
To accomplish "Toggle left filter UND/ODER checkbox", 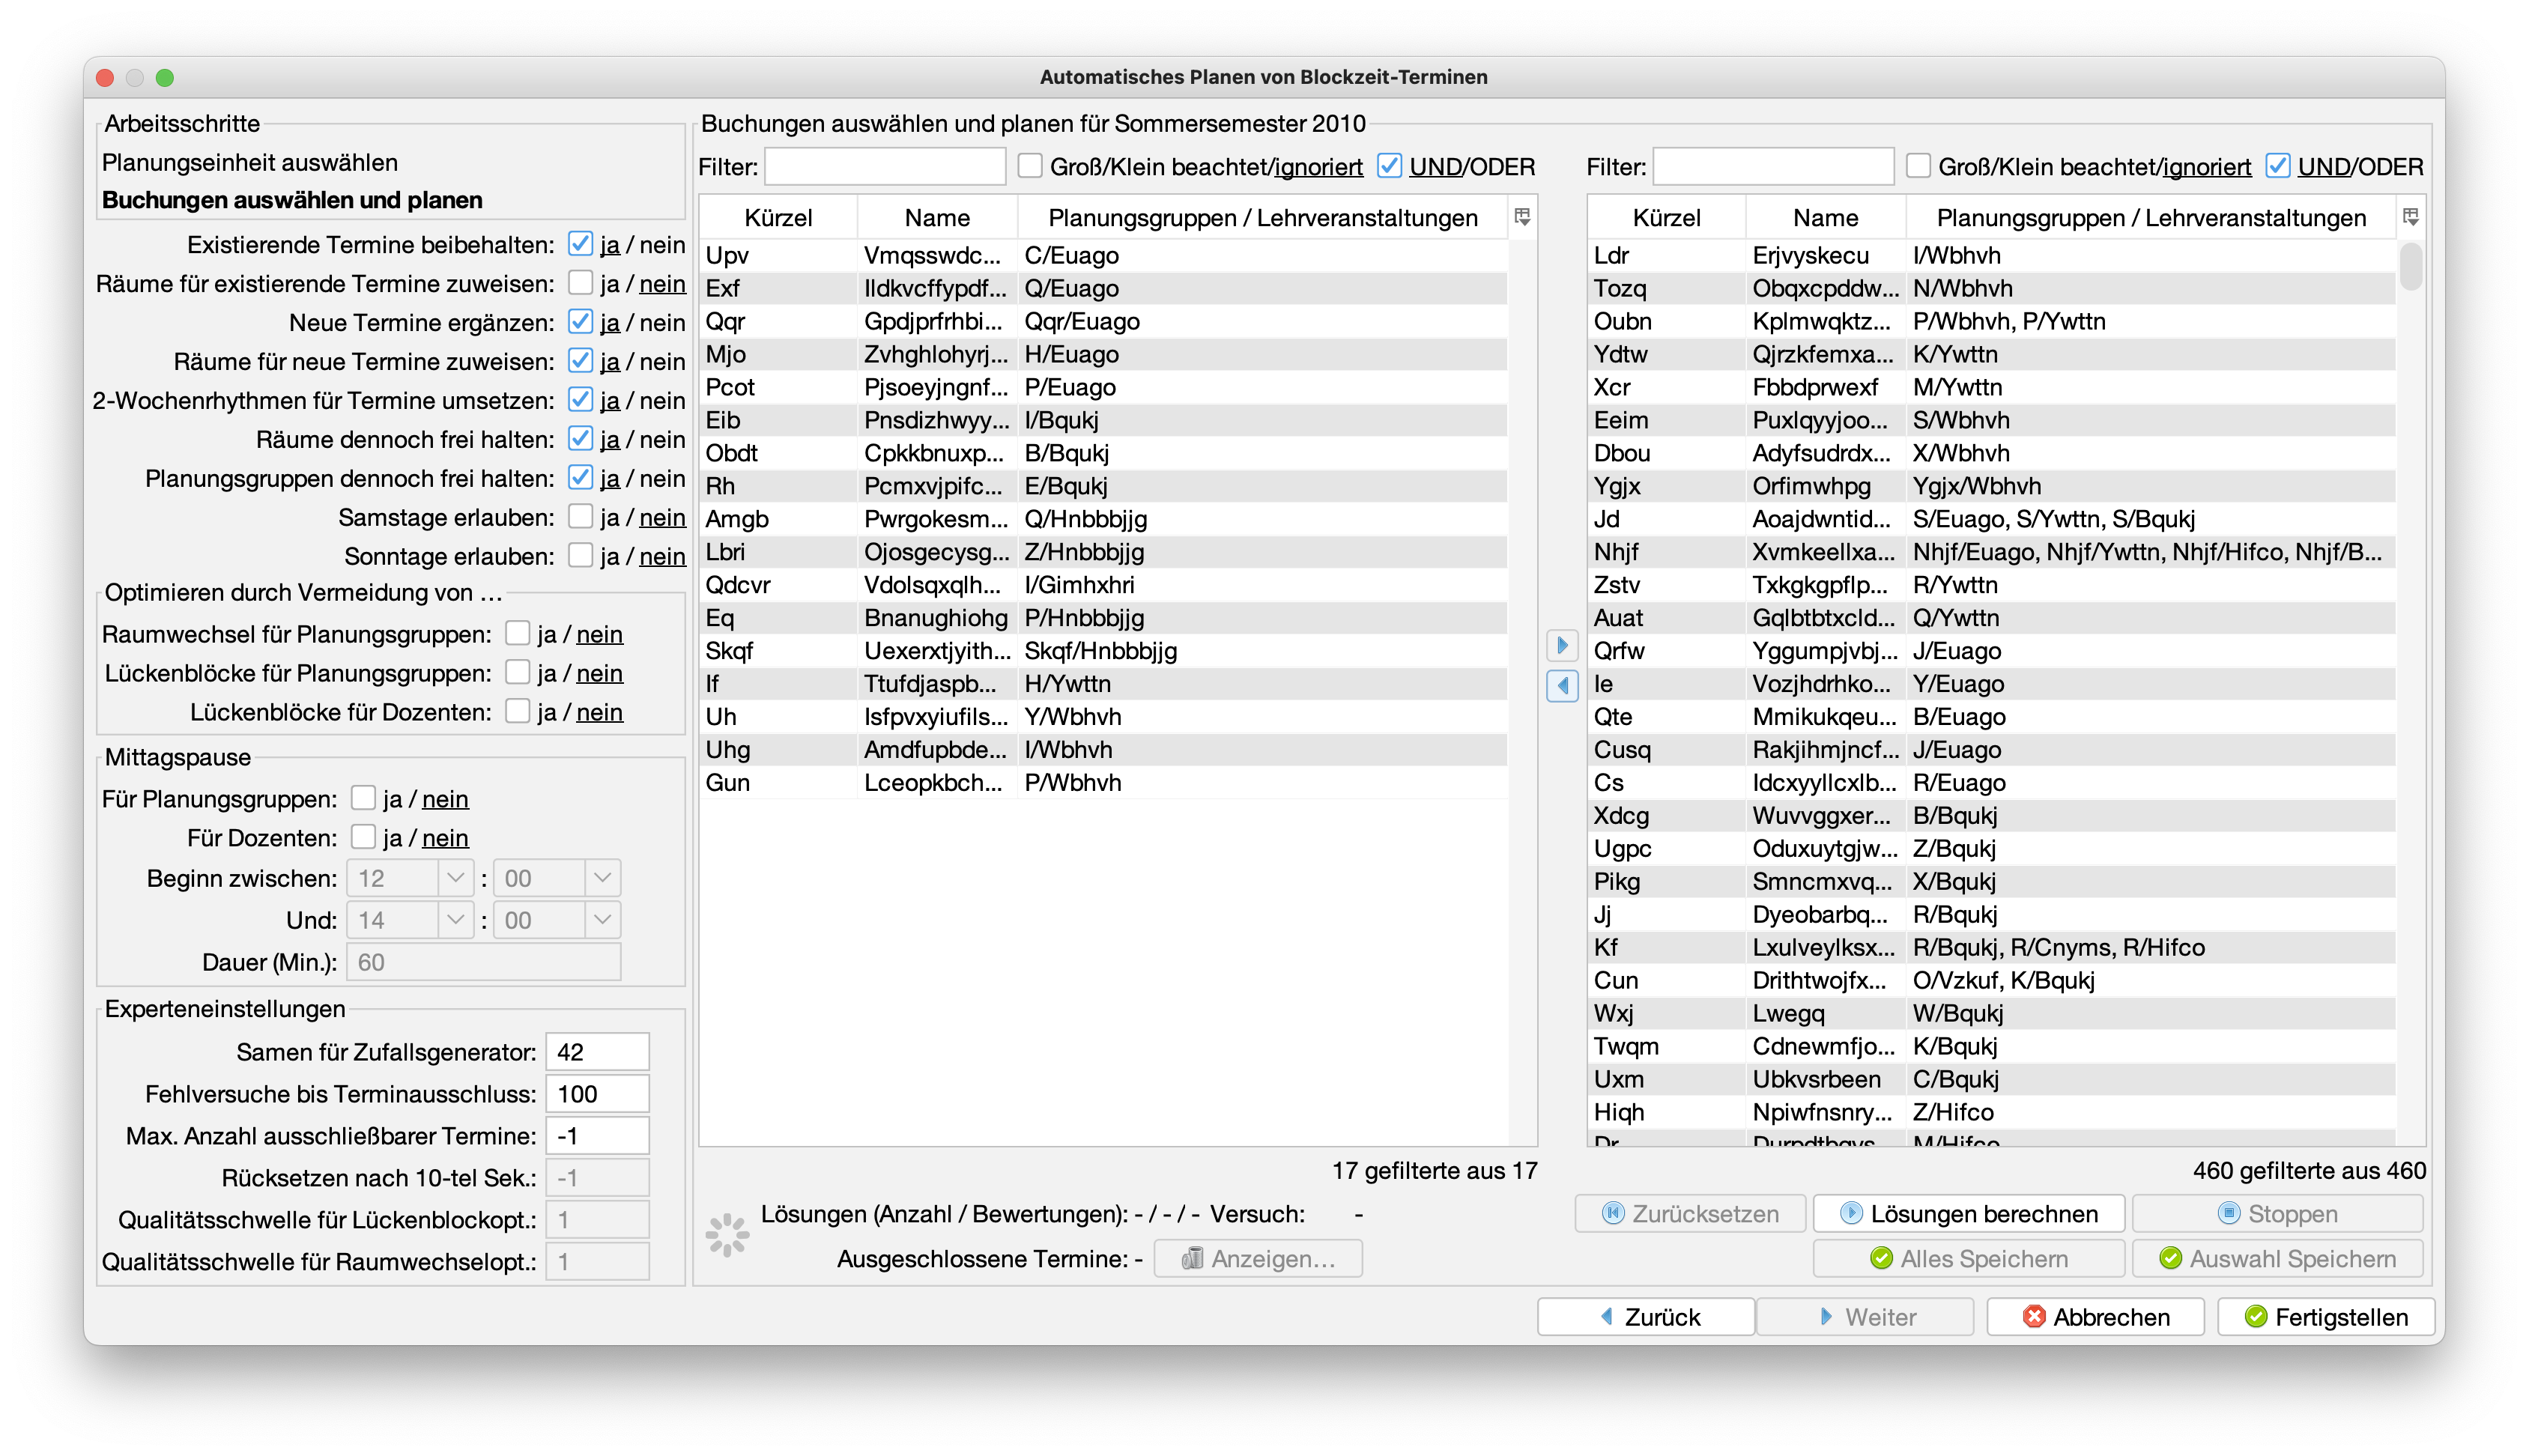I will coord(1389,166).
